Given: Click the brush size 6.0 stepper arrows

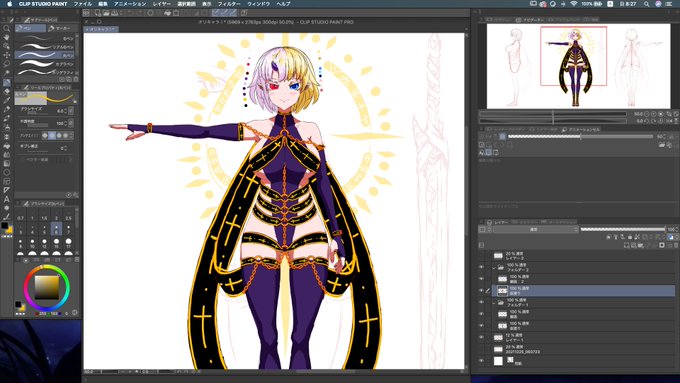Looking at the screenshot, I should [66, 111].
